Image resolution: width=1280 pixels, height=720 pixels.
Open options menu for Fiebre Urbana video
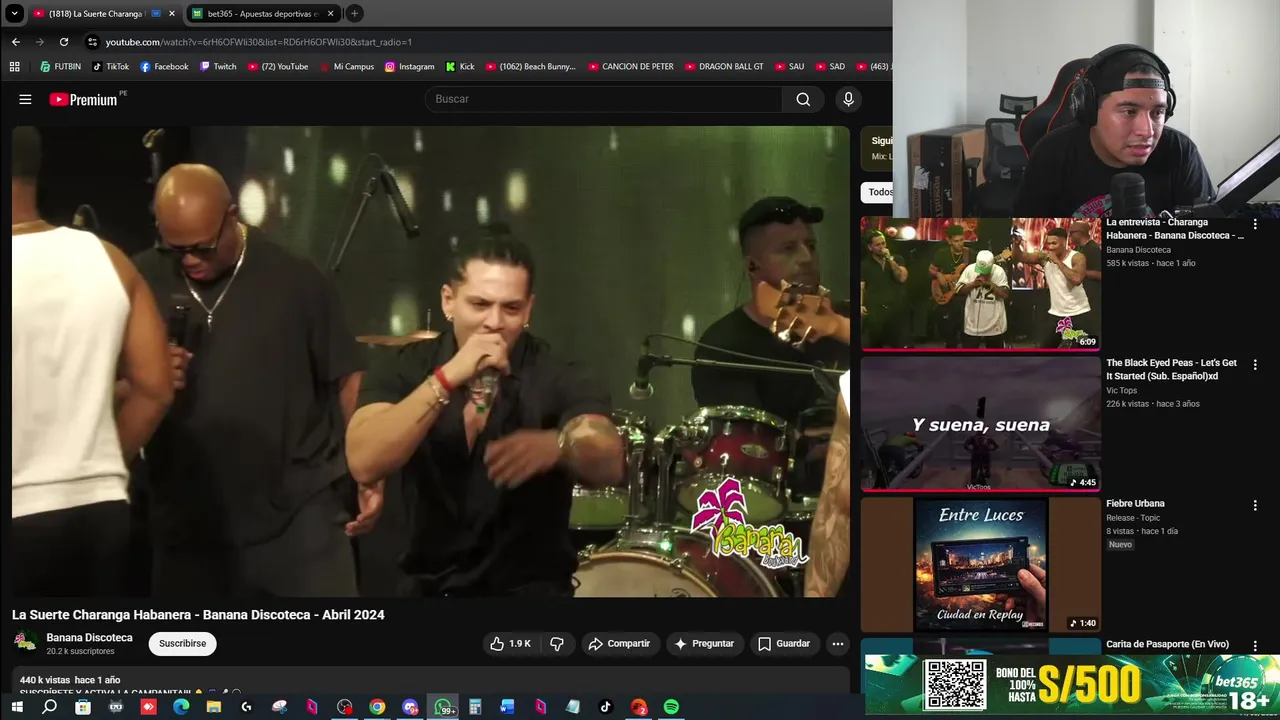point(1255,506)
